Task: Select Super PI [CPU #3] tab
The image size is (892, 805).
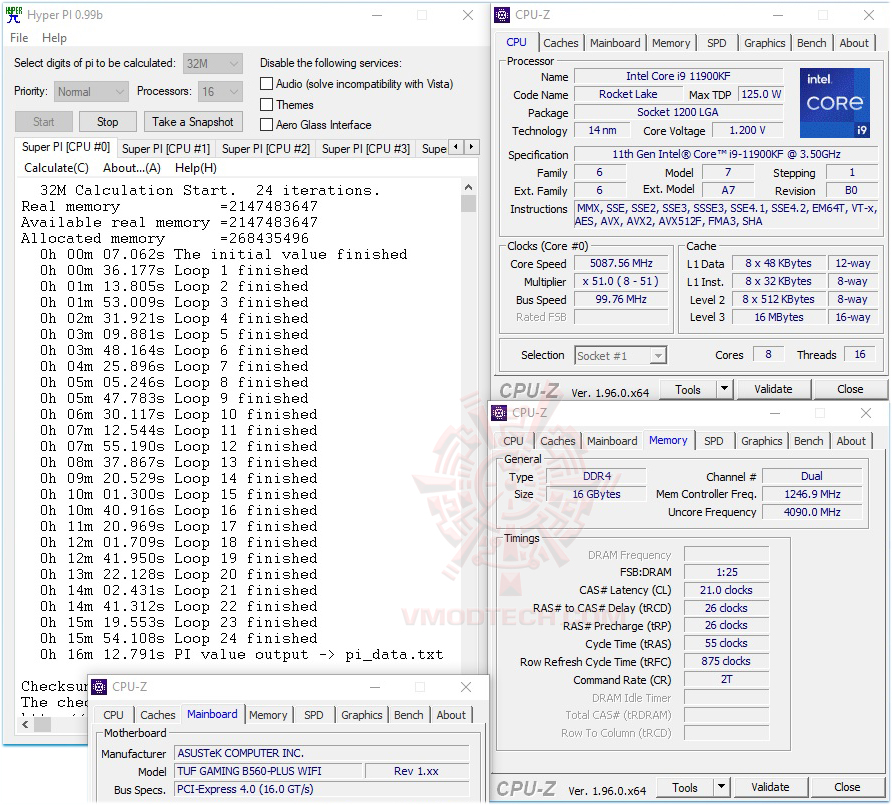Action: point(366,148)
